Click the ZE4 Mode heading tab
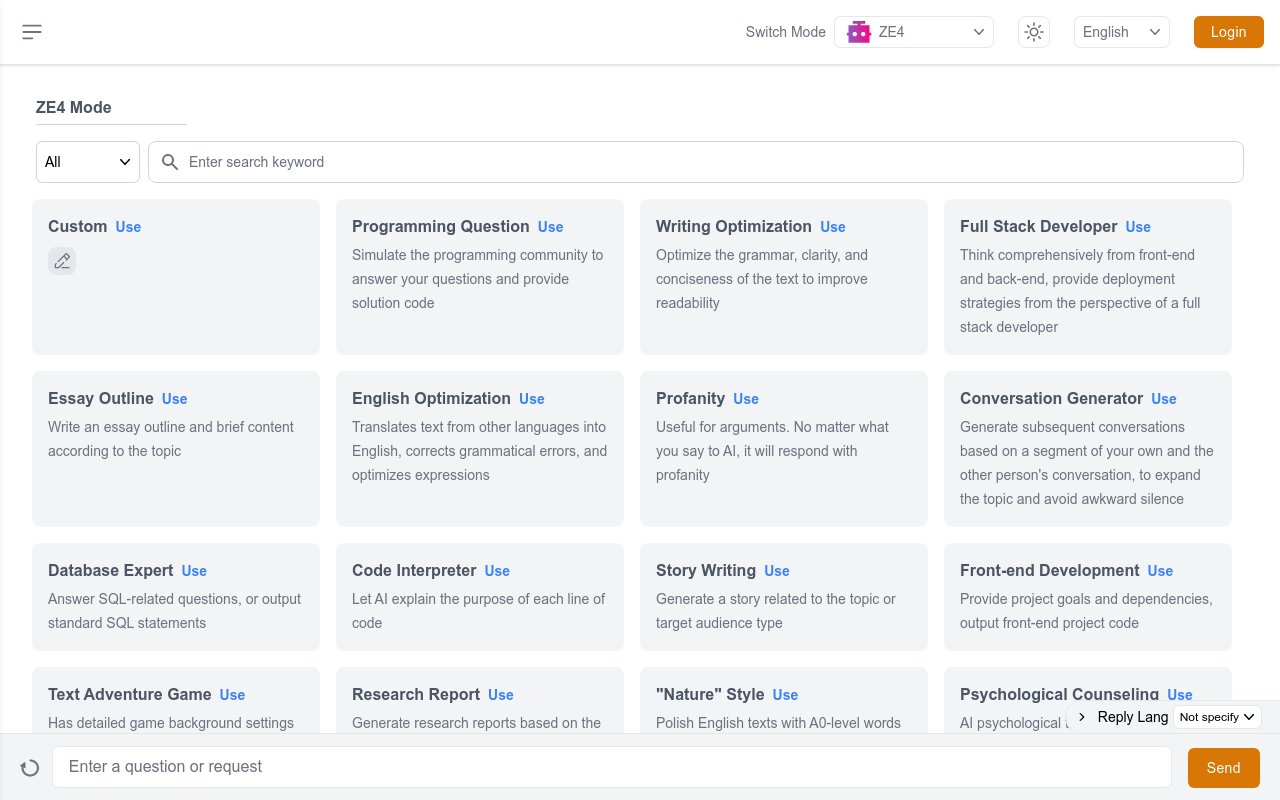The image size is (1280, 800). click(x=74, y=107)
